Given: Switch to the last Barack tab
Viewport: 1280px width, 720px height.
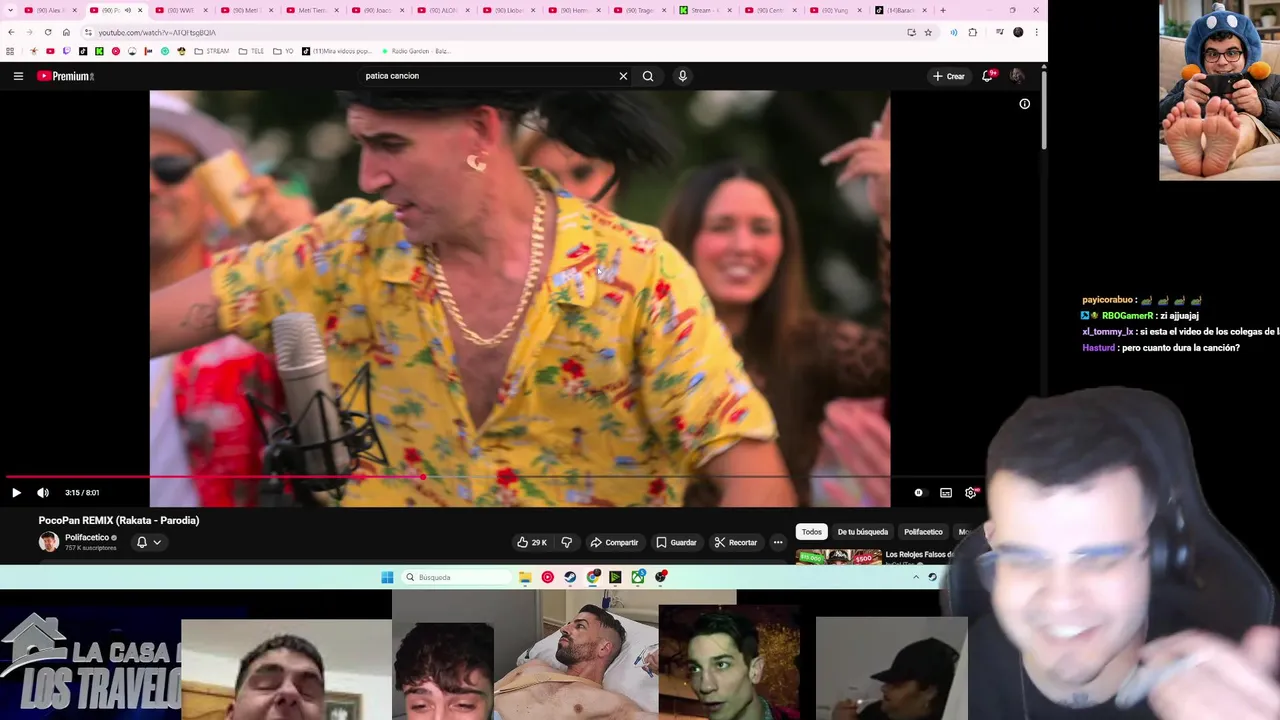Looking at the screenshot, I should [x=900, y=10].
